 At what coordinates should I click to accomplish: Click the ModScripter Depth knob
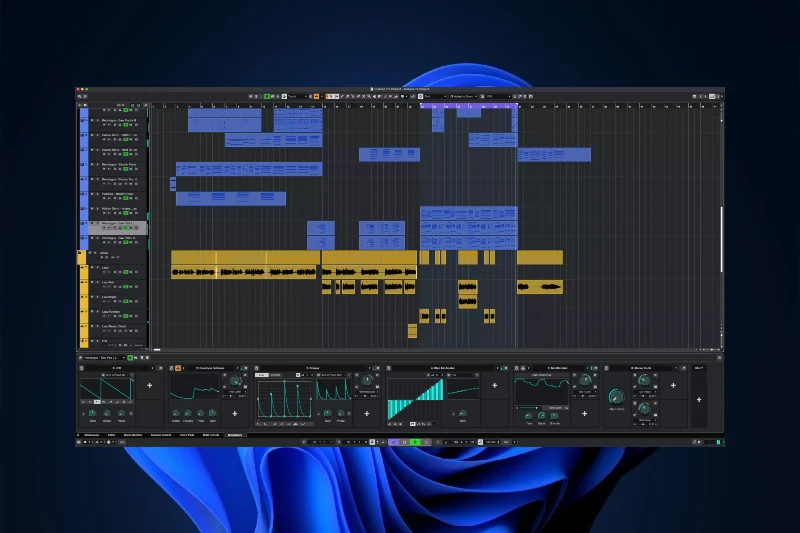pos(541,416)
